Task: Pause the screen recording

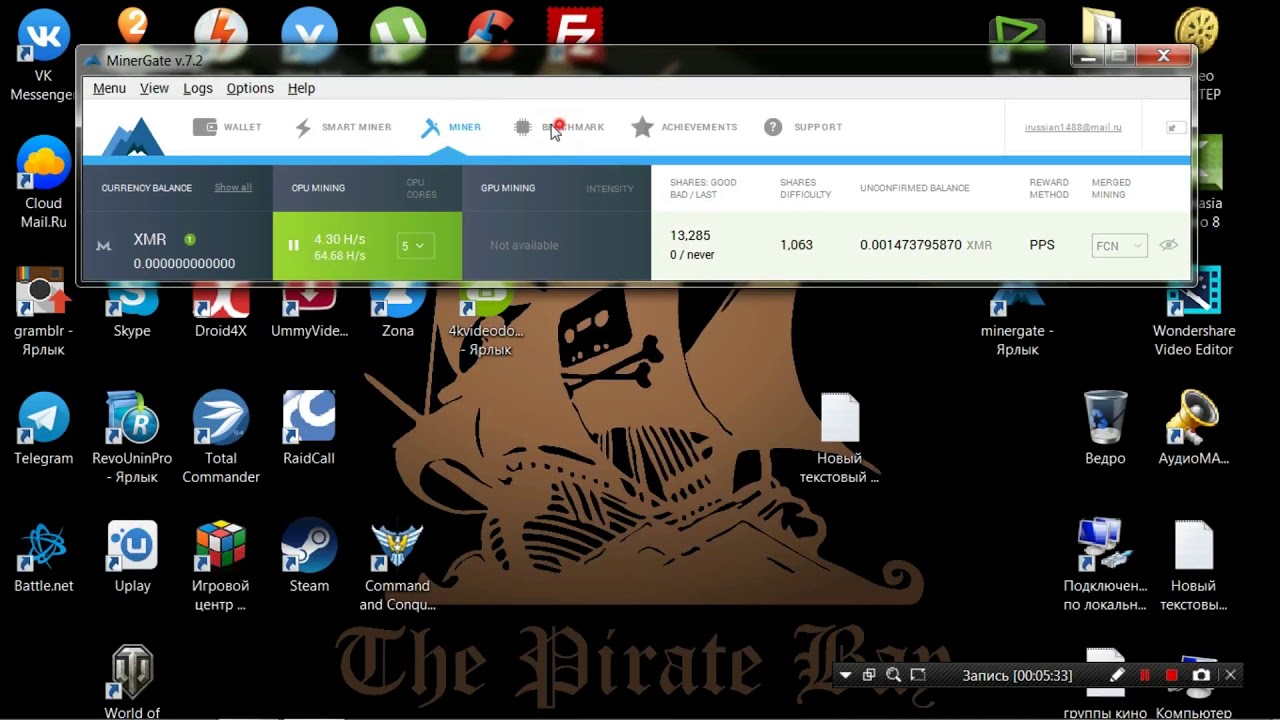Action: (x=1145, y=675)
